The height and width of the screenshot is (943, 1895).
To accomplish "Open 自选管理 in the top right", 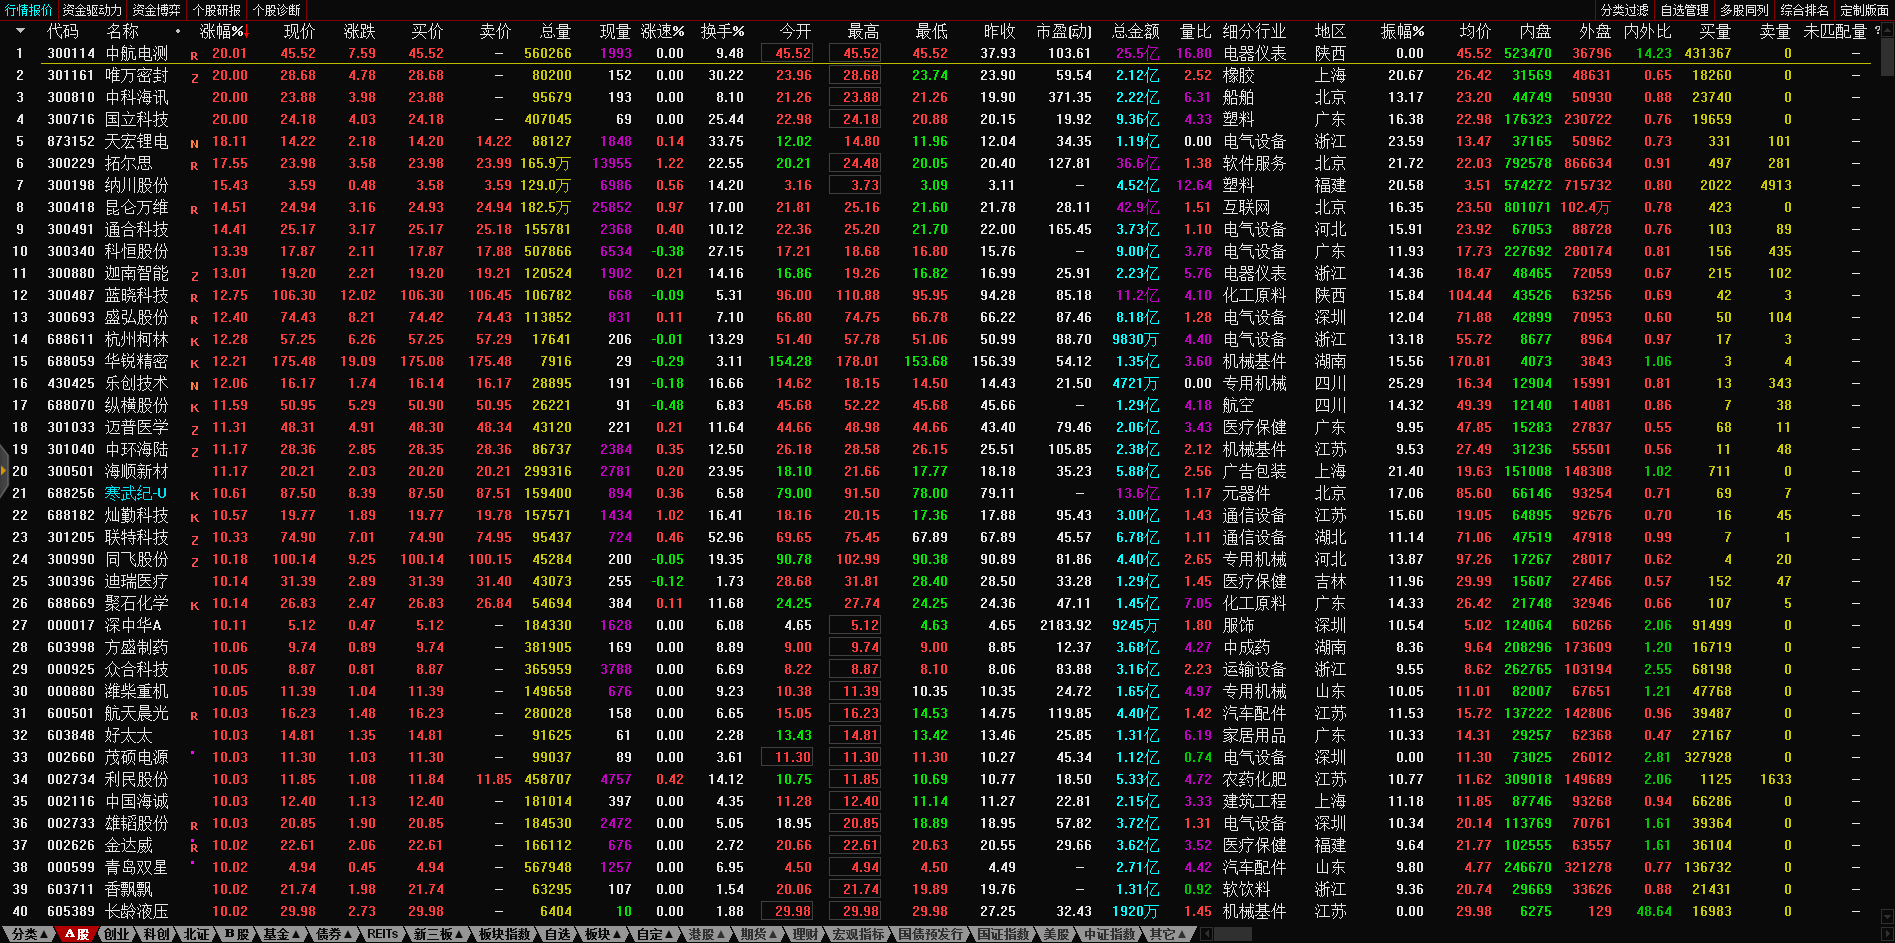I will tap(1685, 10).
